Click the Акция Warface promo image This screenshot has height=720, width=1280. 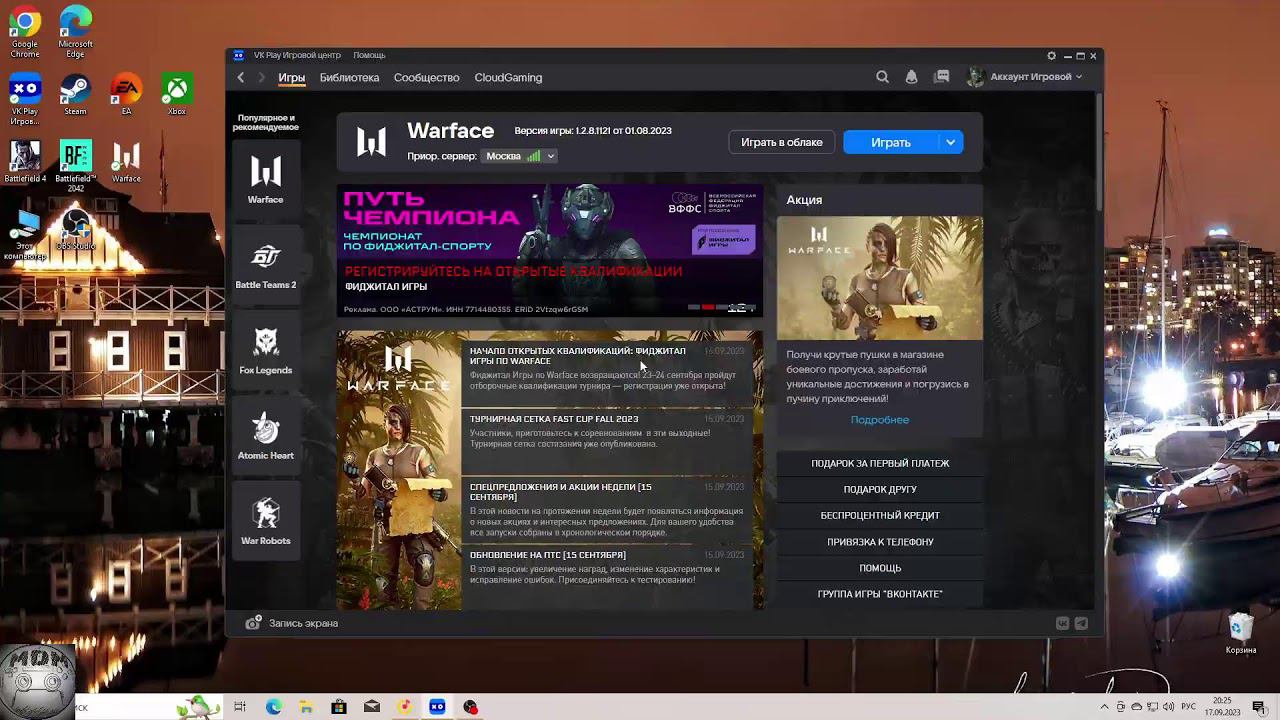tap(880, 278)
